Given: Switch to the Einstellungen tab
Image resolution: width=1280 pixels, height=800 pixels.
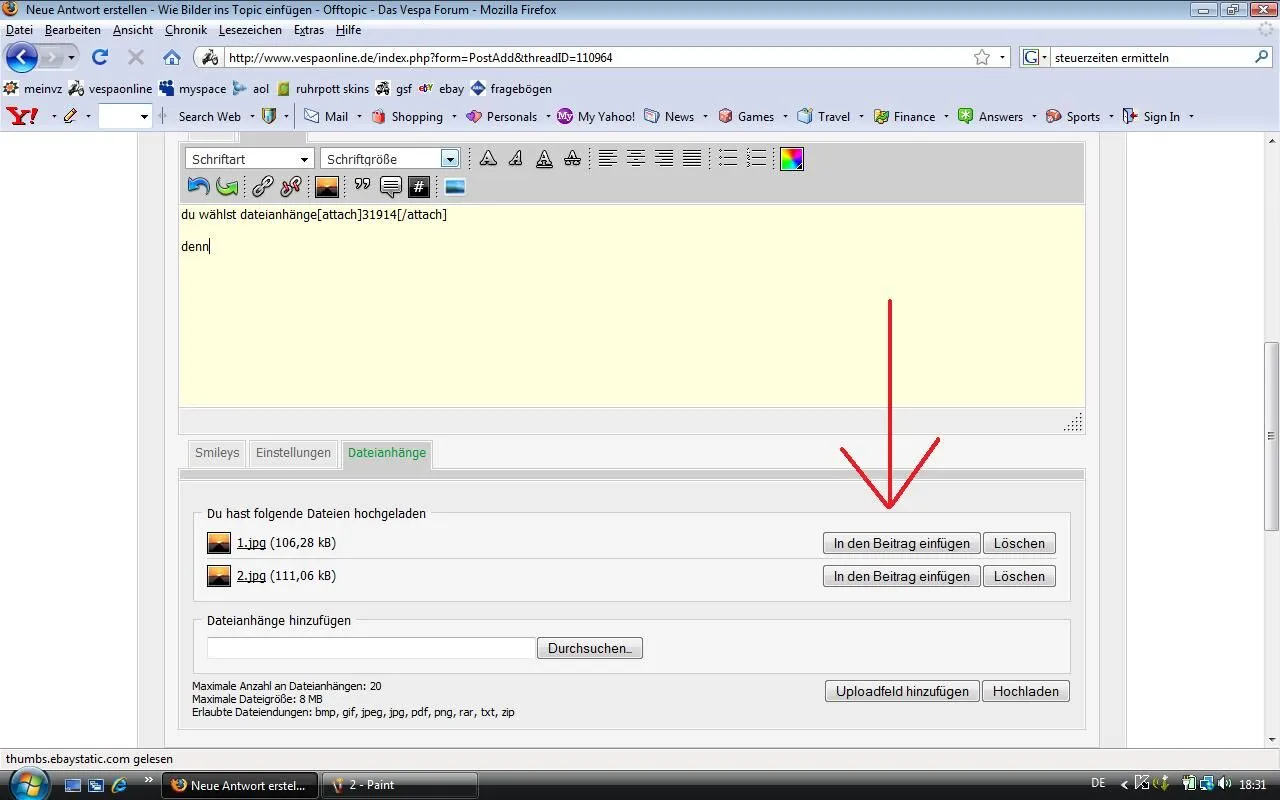Looking at the screenshot, I should (293, 453).
